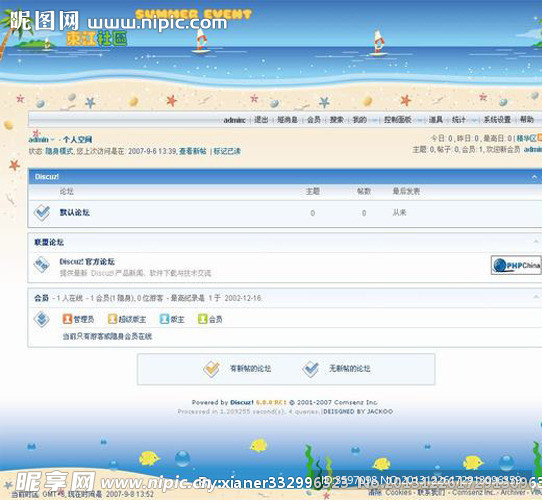This screenshot has width=542, height=500.
Task: Open the dropdown arrow beside 统计
Action: (x=474, y=120)
